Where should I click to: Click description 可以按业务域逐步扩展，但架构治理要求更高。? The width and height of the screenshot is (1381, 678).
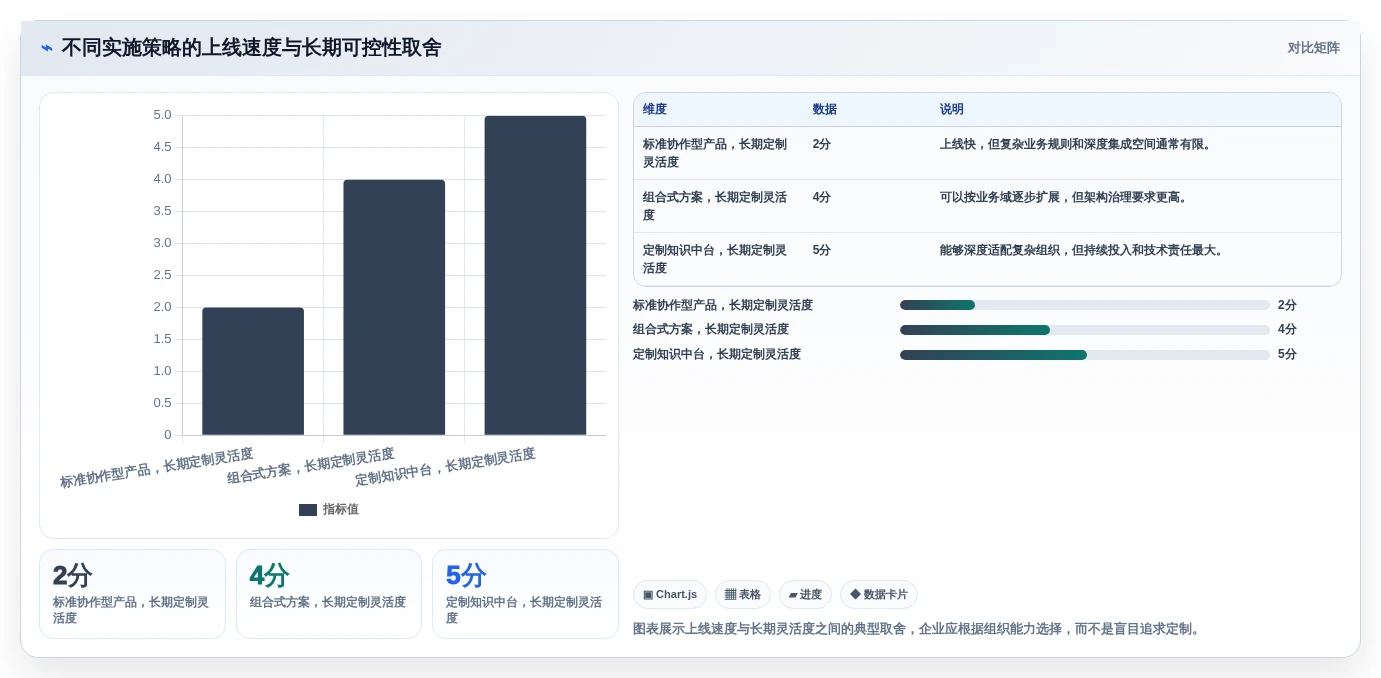click(x=1066, y=197)
